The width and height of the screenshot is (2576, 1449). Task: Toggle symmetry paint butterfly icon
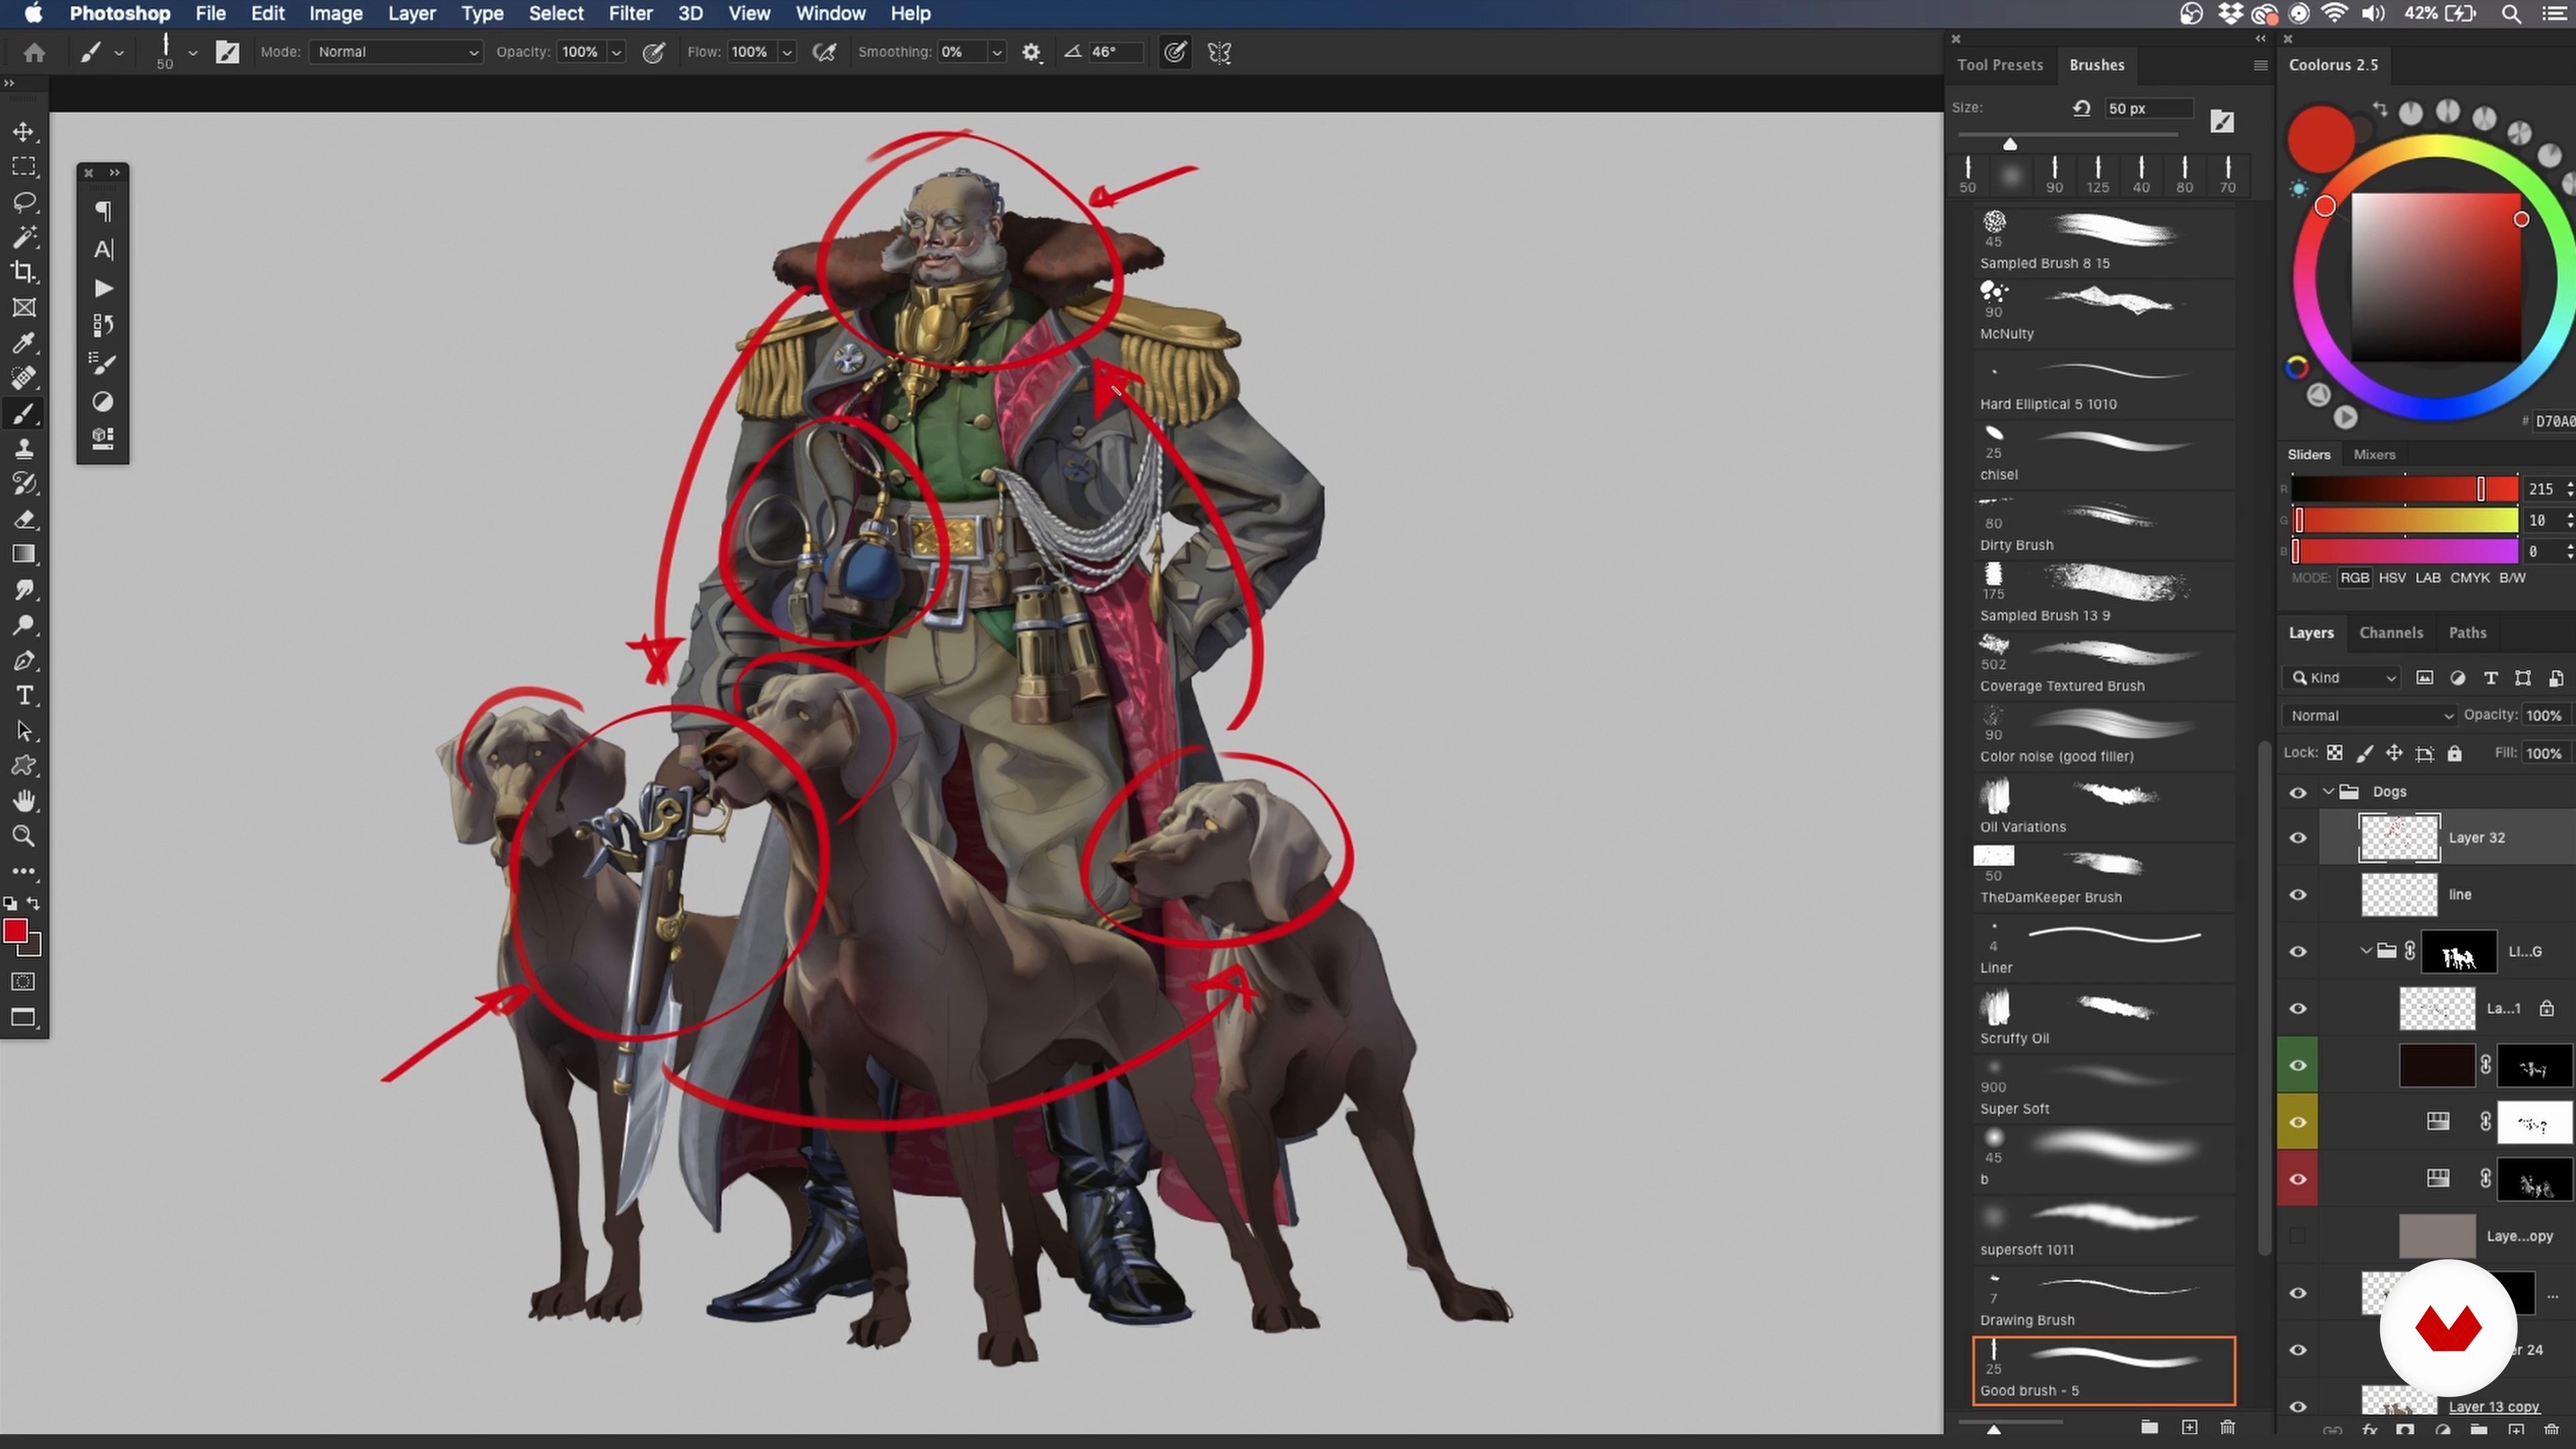tap(1219, 52)
